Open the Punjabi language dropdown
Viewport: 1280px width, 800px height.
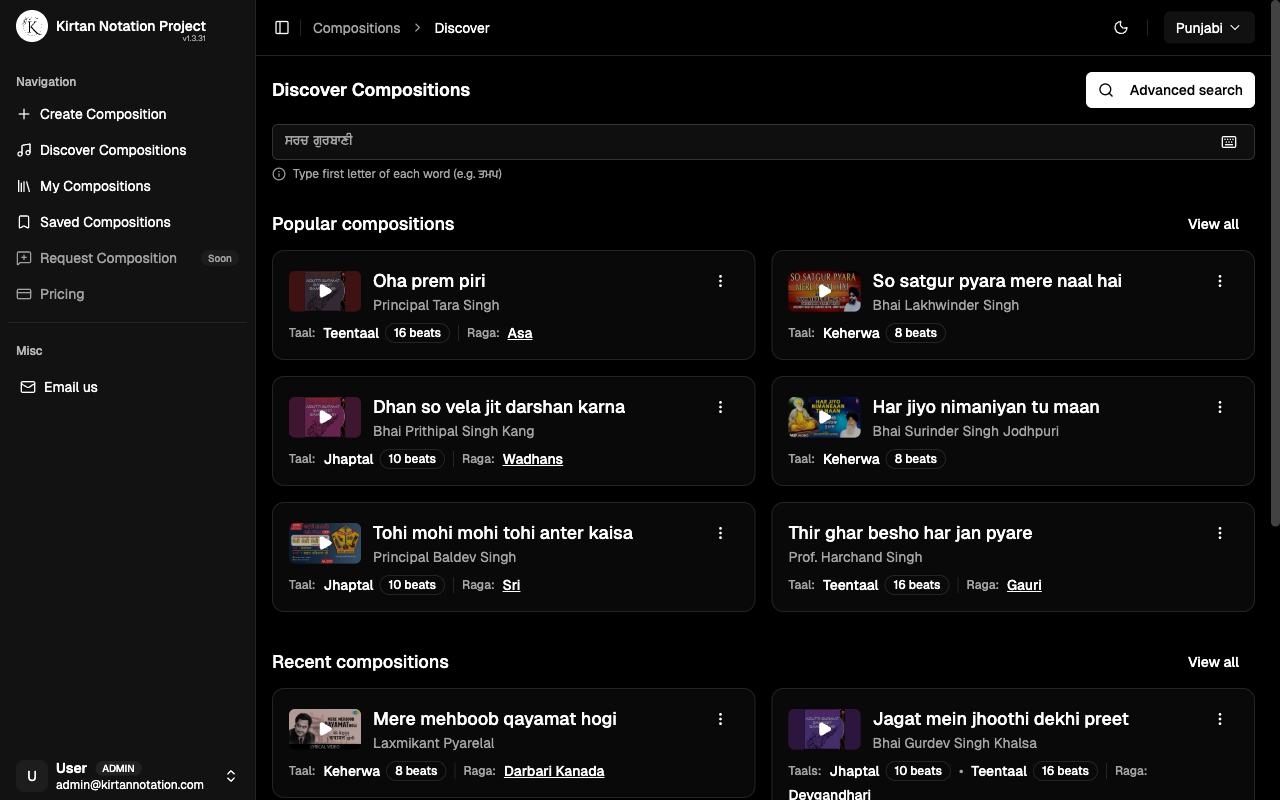(x=1208, y=28)
